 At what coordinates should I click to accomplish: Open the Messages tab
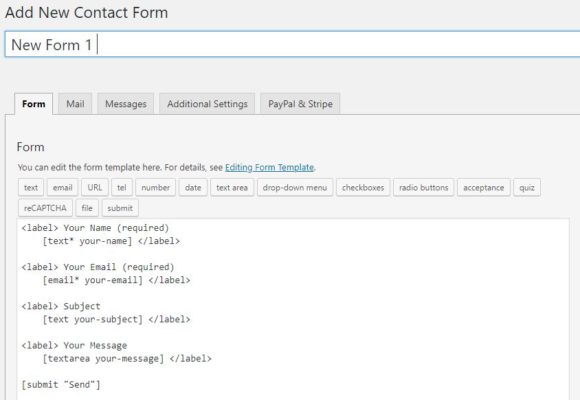[126, 104]
